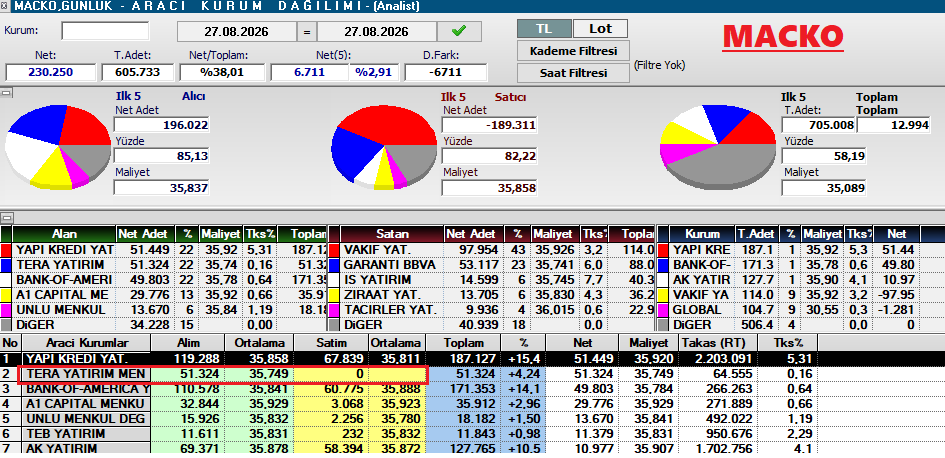
Task: Click Satim value 67.839
Action: [x=331, y=358]
